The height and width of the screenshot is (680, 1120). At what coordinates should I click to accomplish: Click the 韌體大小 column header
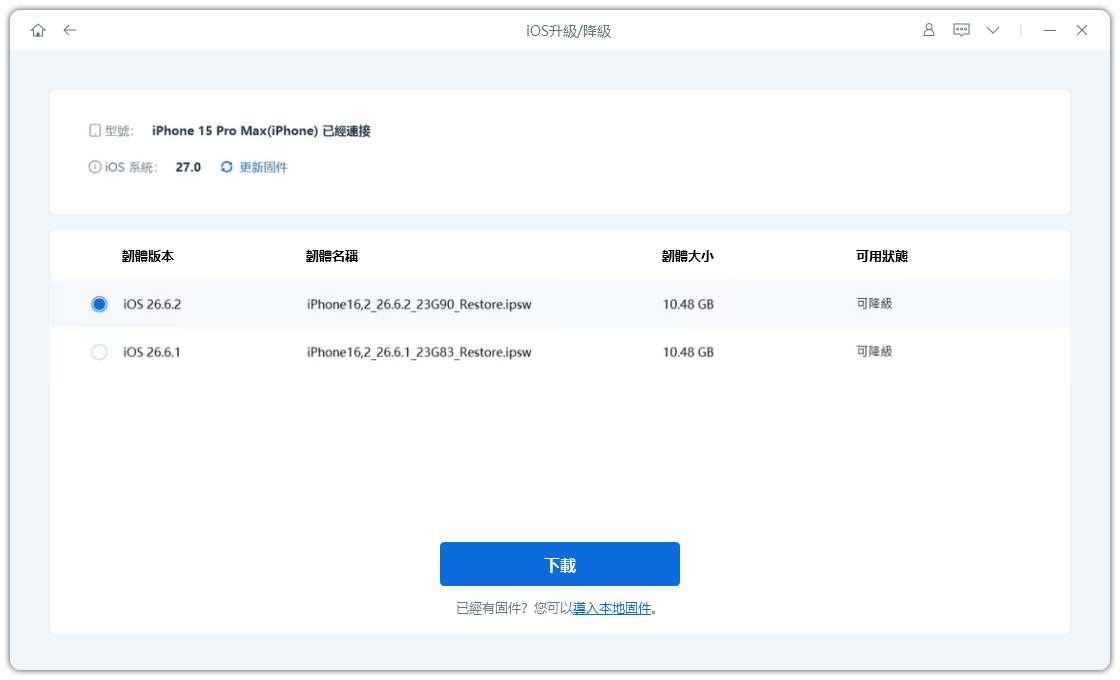point(687,256)
